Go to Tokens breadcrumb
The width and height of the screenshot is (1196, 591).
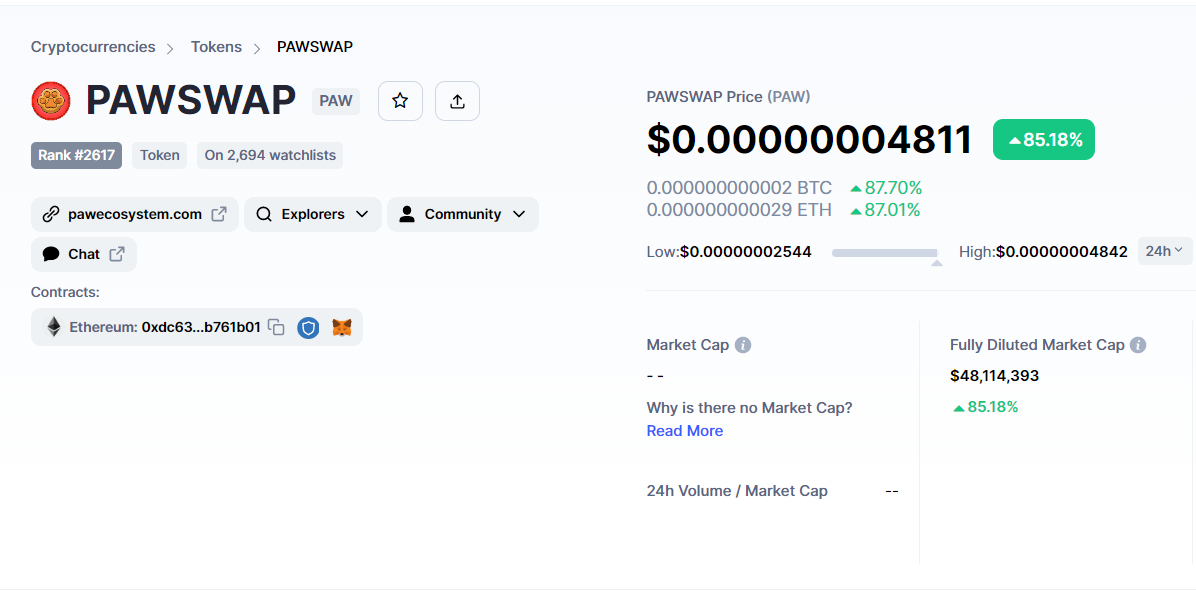coord(217,47)
